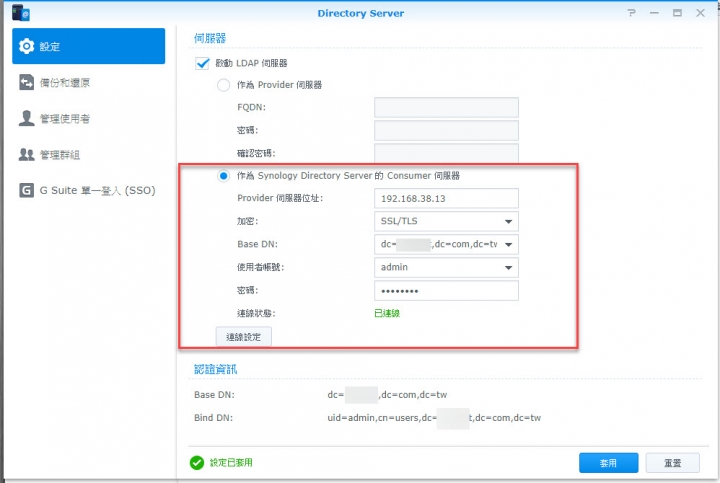720x483 pixels.
Task: Click the settings gear icon in sidebar
Action: [x=26, y=46]
